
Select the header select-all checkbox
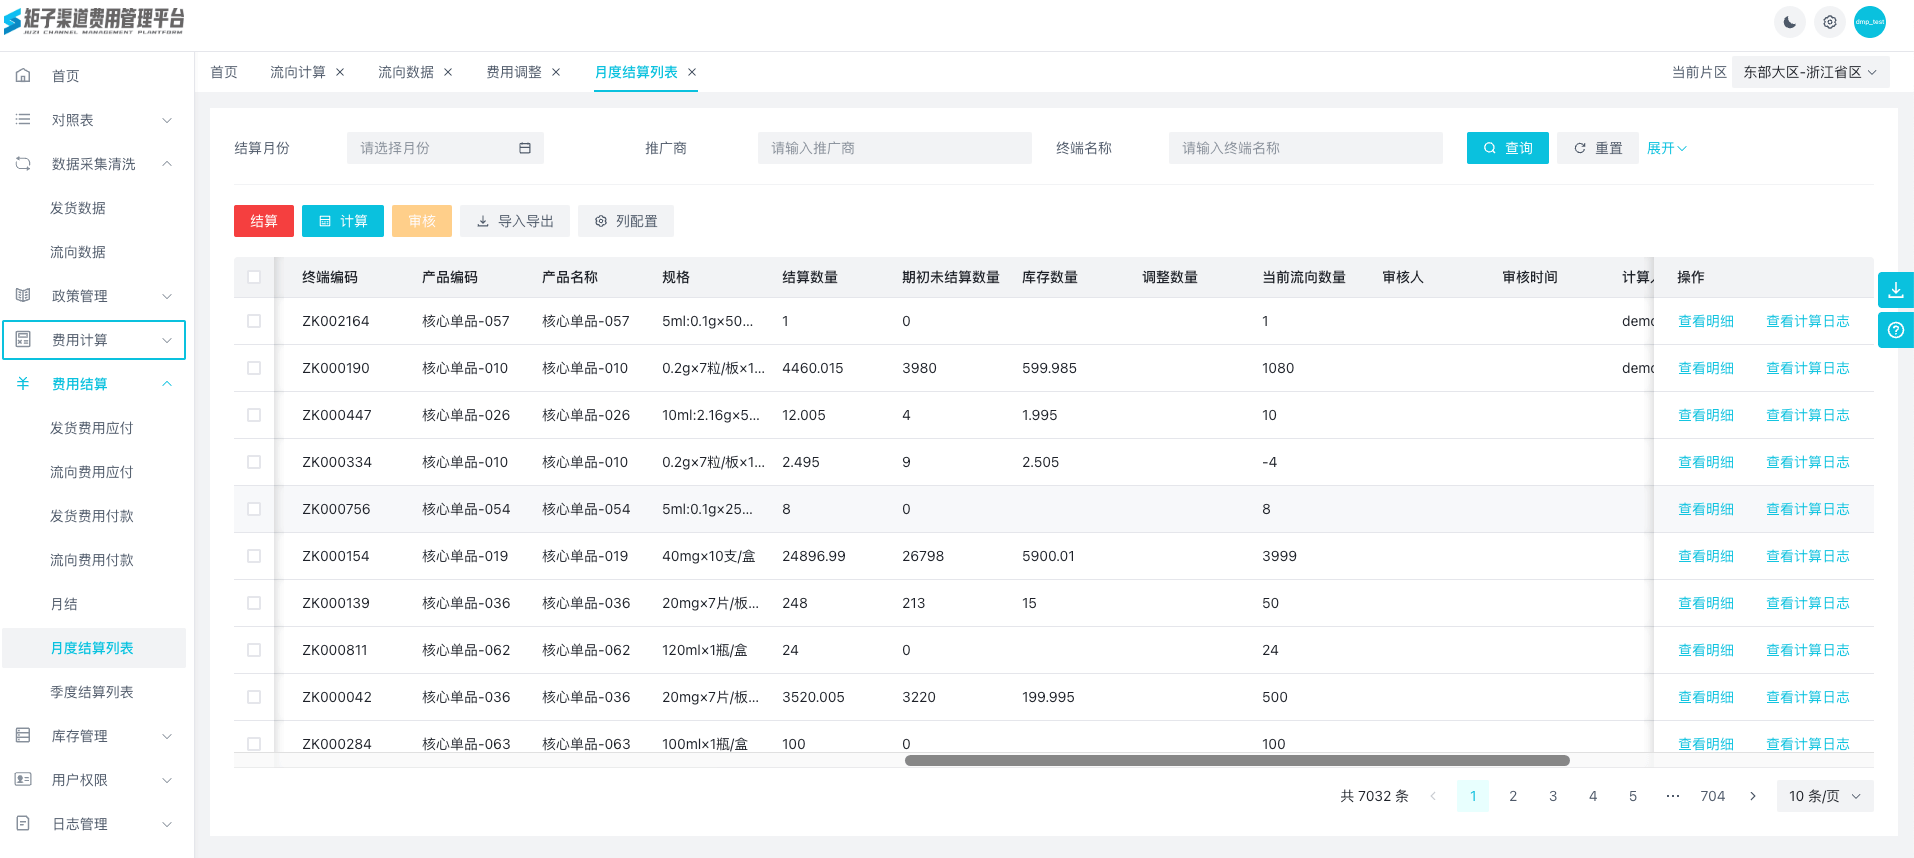click(254, 277)
